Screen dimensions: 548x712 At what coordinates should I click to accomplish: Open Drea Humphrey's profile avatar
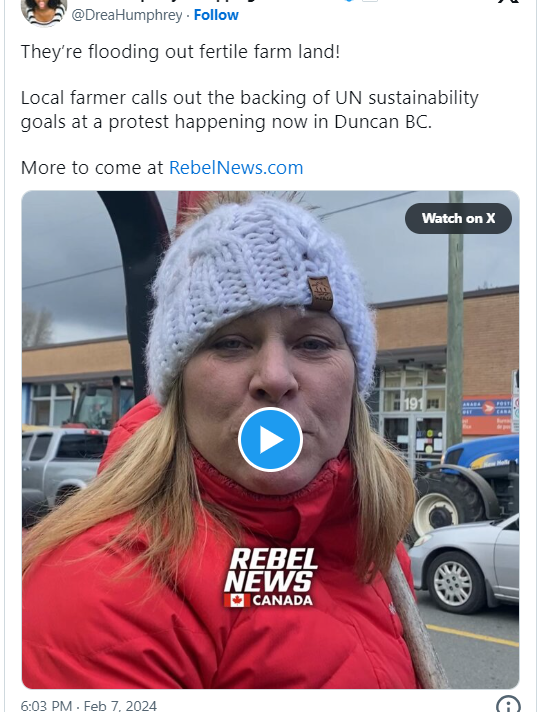(x=44, y=11)
